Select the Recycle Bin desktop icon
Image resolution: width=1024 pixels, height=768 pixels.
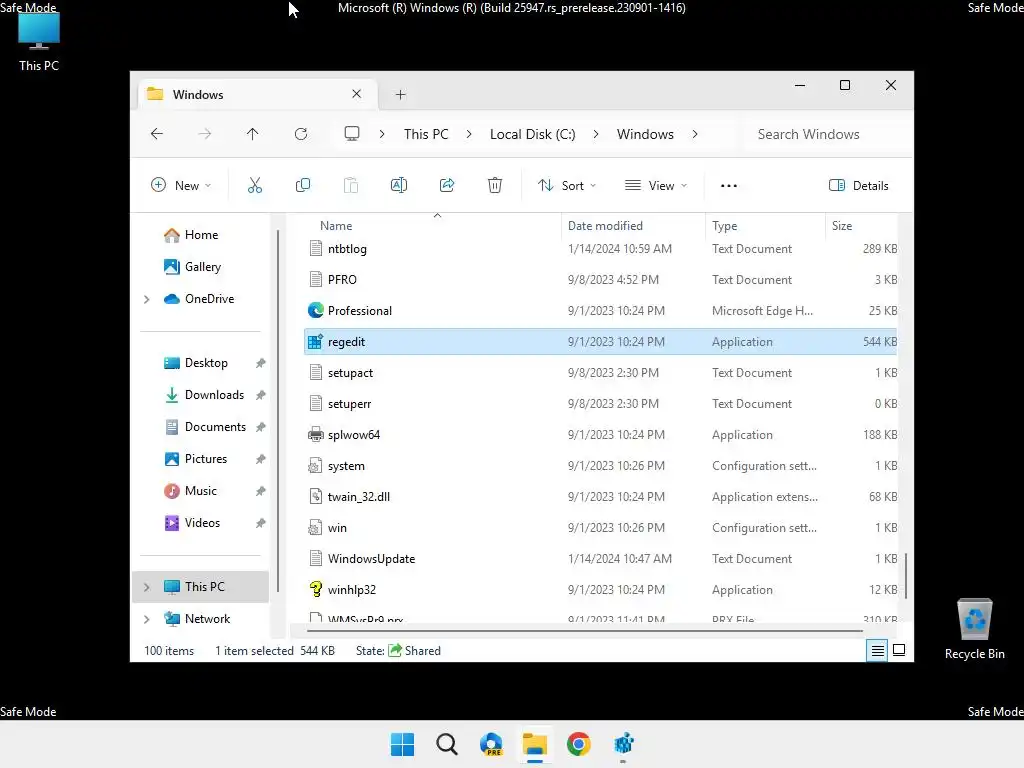[x=974, y=630]
